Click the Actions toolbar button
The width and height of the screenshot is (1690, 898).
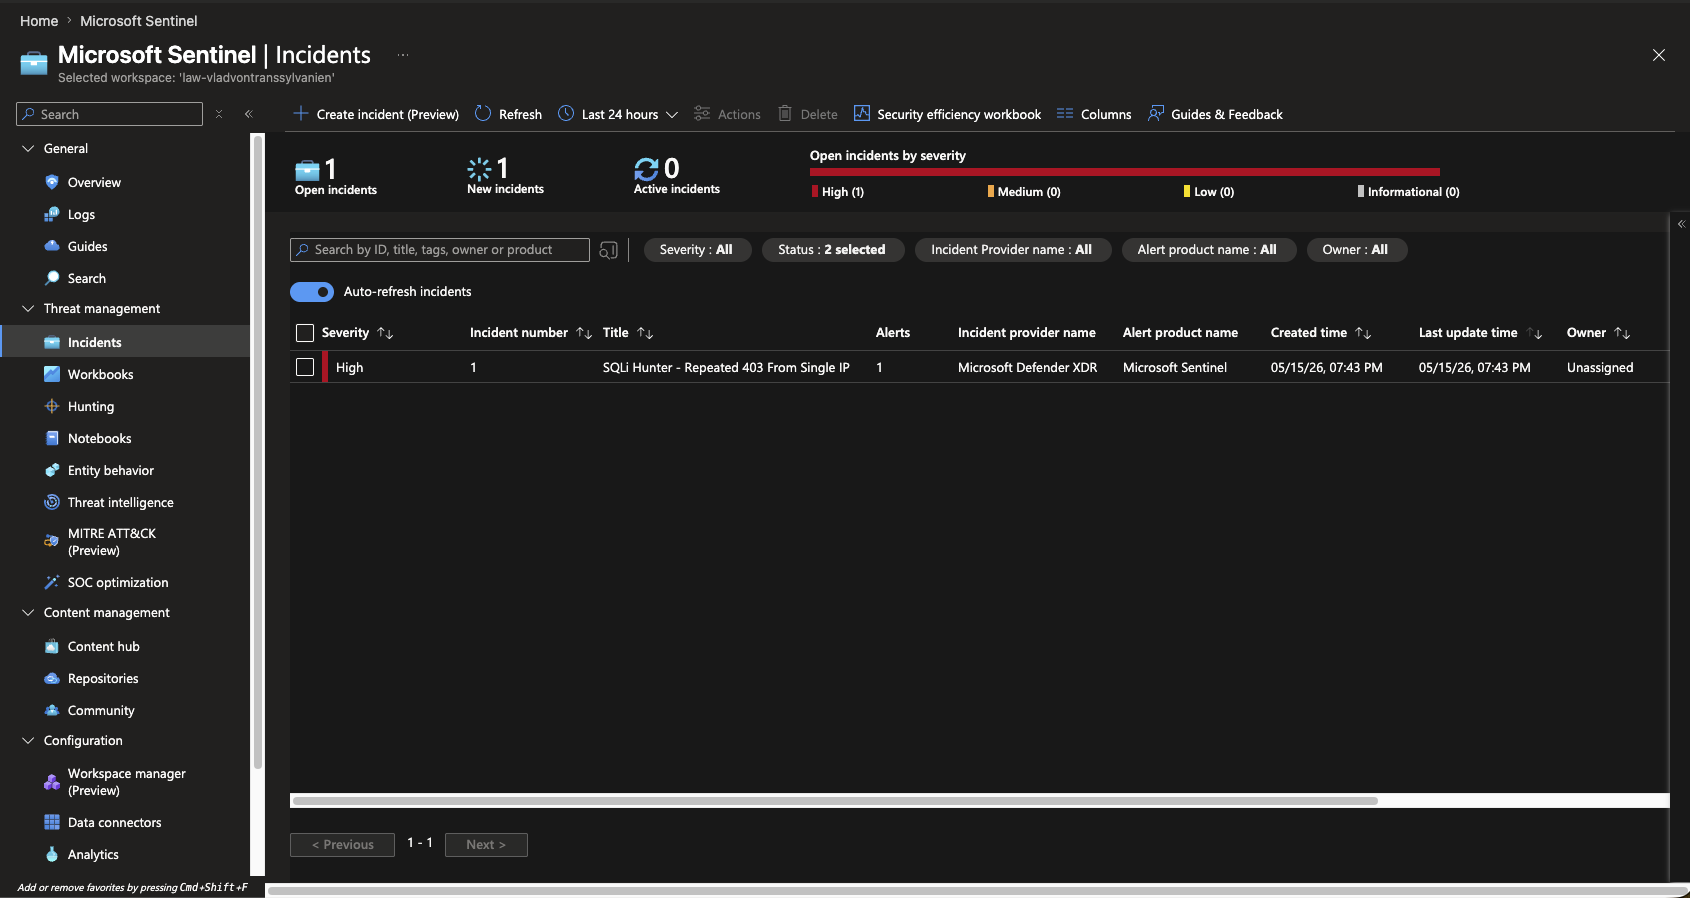click(x=728, y=114)
